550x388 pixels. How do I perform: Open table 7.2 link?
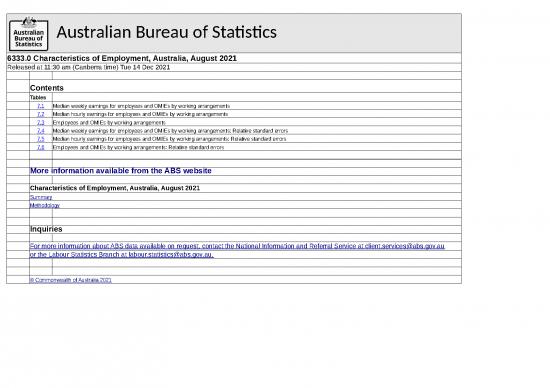point(41,114)
